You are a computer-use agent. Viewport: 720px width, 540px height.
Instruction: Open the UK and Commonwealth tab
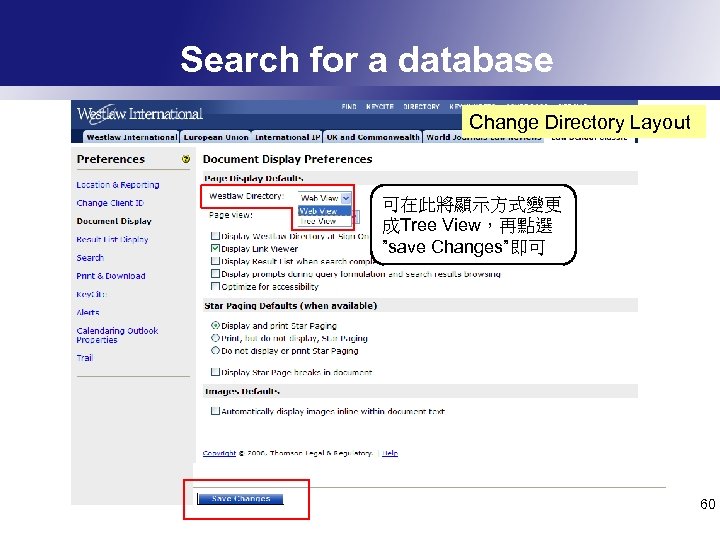(373, 137)
